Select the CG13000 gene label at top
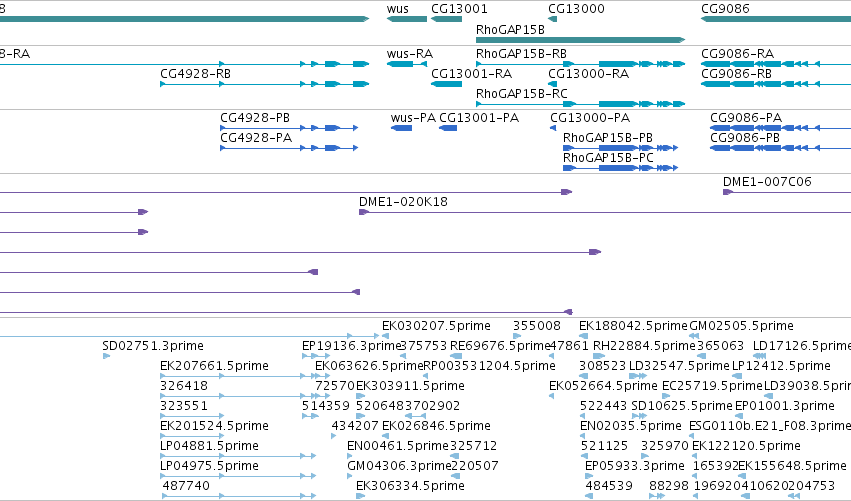Viewport: 851px width, 501px height. (576, 9)
